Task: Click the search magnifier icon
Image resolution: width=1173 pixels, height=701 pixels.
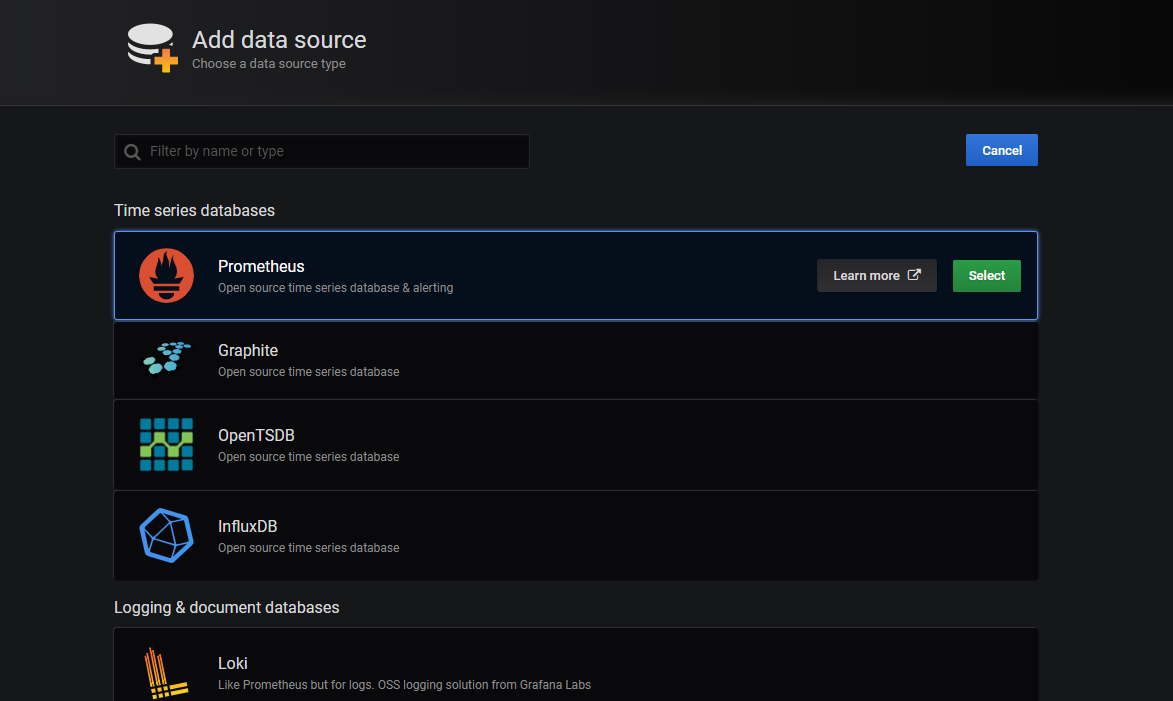Action: click(x=132, y=152)
